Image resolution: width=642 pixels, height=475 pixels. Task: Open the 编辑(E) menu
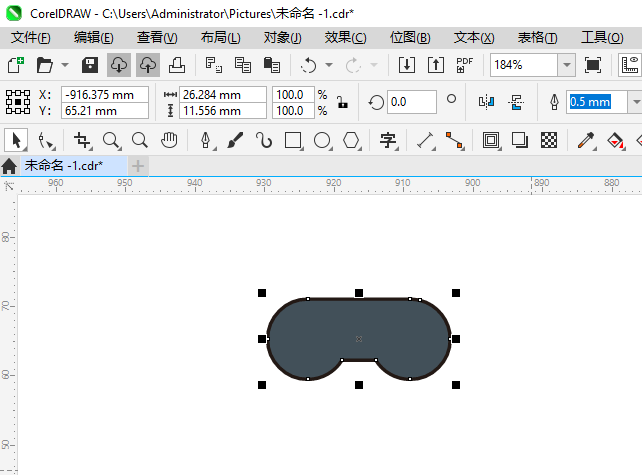[x=94, y=38]
